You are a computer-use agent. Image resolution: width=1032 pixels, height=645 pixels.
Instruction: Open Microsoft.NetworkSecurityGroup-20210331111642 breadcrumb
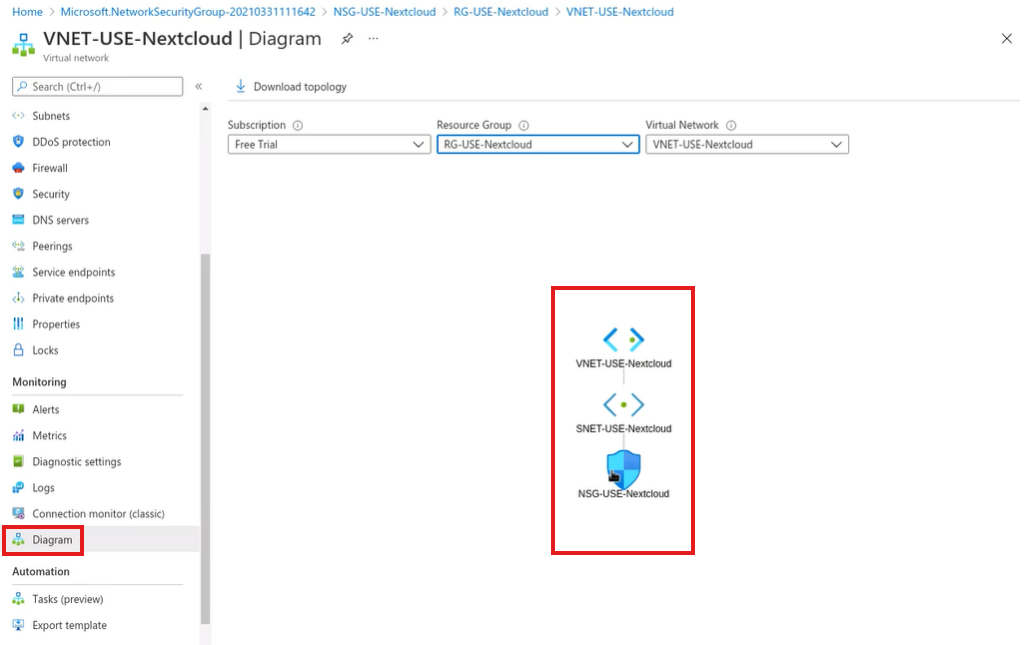point(188,12)
